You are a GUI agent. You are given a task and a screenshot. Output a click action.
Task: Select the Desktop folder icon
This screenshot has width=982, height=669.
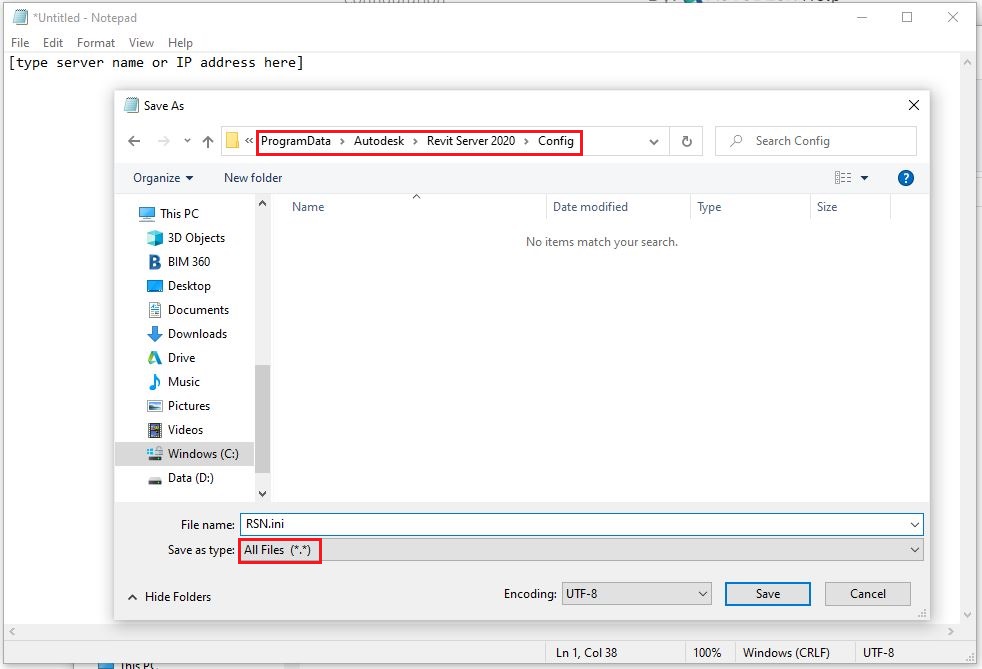(154, 286)
